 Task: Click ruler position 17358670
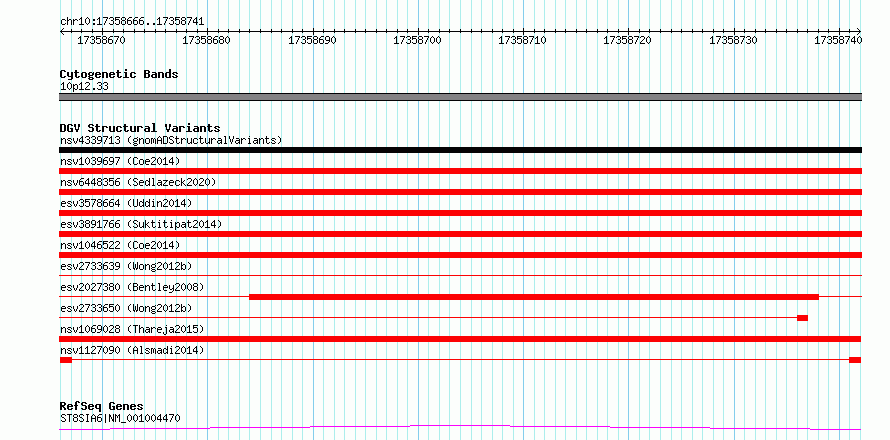(102, 40)
